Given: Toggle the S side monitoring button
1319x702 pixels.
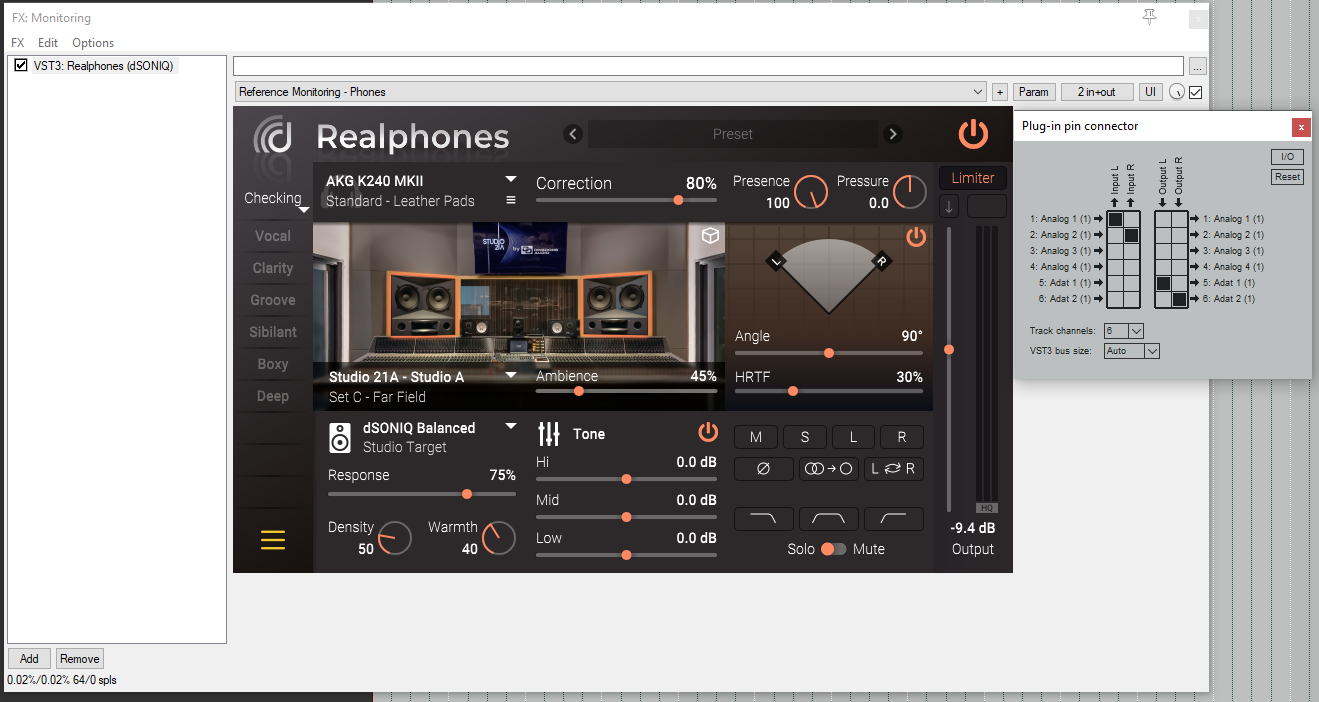Looking at the screenshot, I should (805, 437).
